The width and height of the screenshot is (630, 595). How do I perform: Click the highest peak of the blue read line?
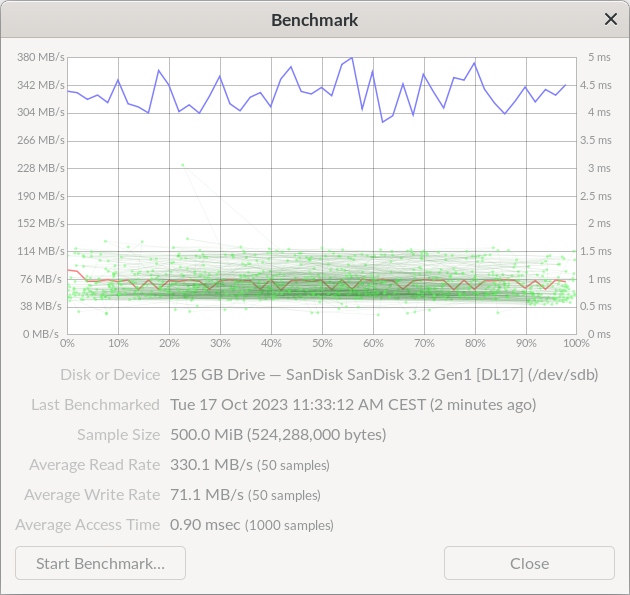[x=351, y=58]
